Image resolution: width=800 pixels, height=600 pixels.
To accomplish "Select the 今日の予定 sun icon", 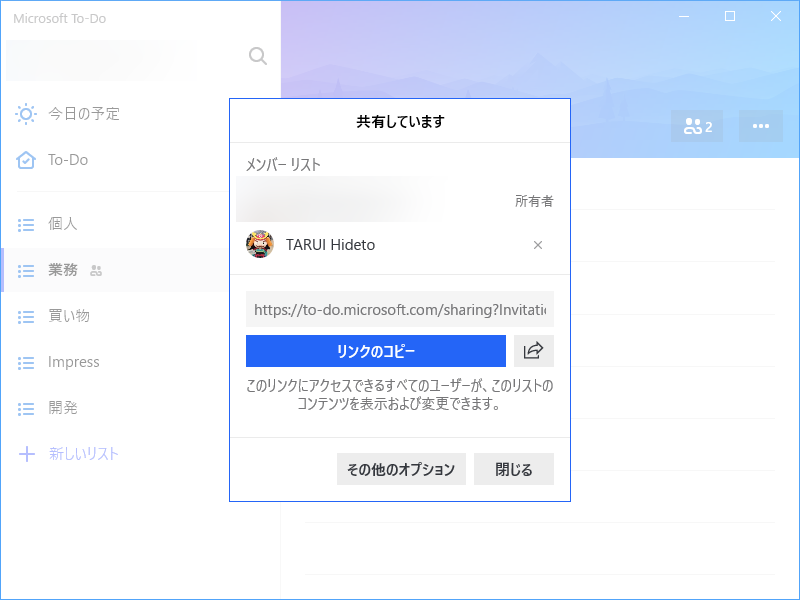I will (27, 114).
